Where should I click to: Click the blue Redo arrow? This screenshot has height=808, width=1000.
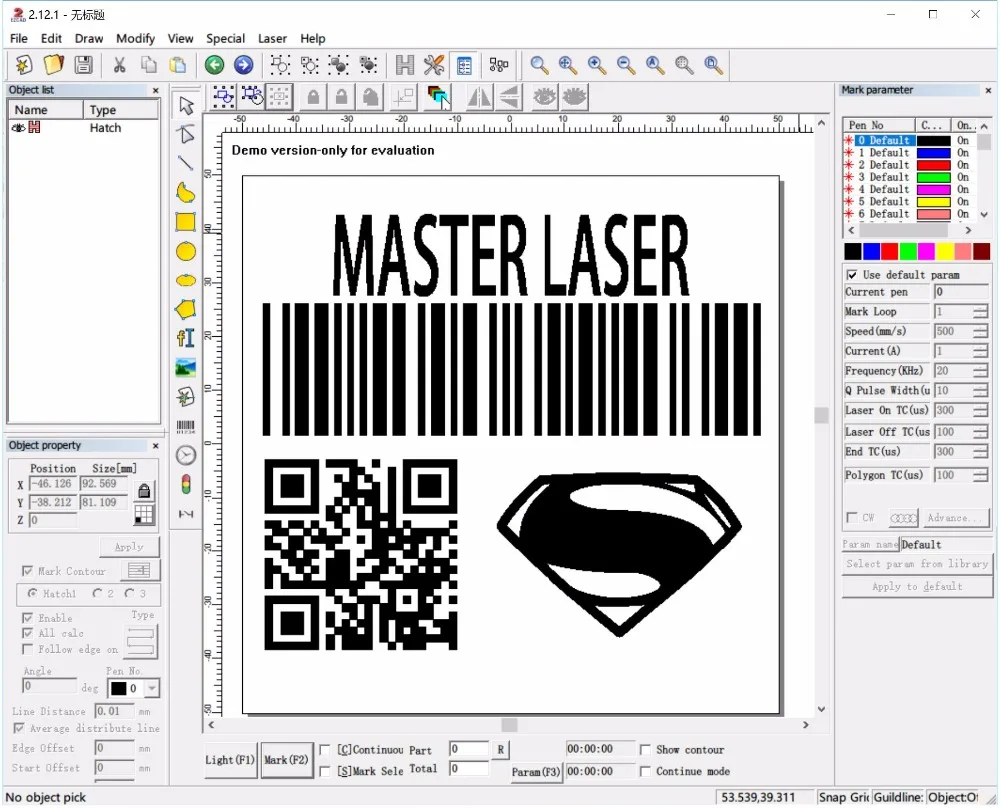point(244,65)
